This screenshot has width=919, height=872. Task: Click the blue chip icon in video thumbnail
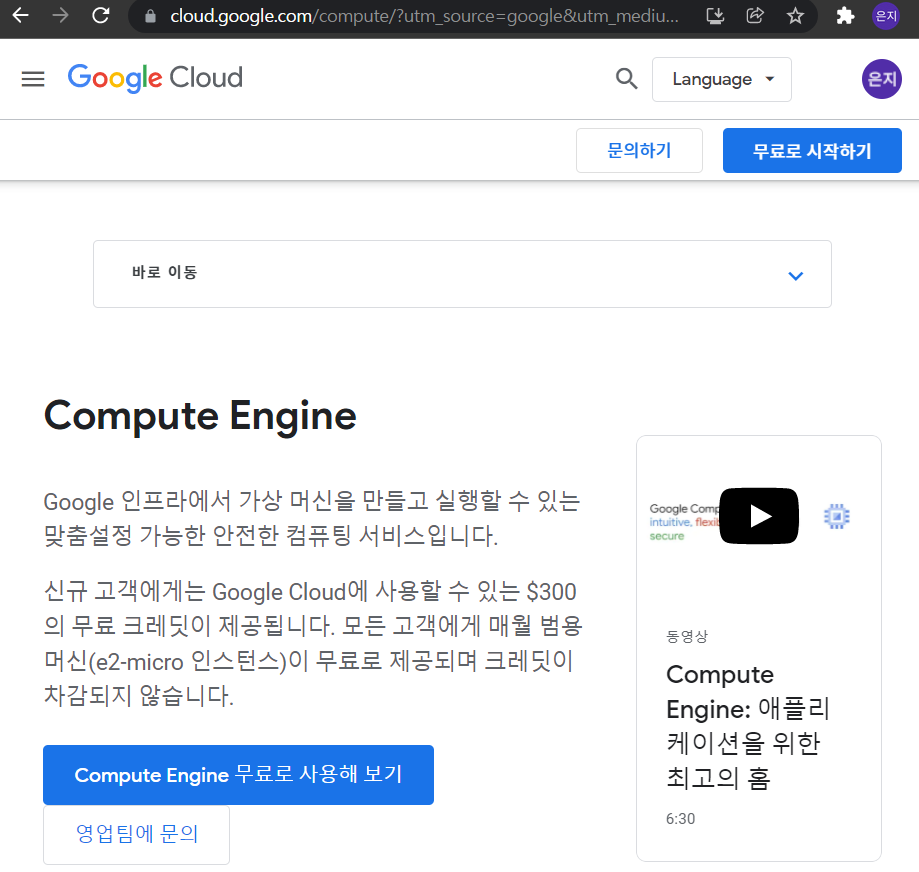[x=837, y=516]
